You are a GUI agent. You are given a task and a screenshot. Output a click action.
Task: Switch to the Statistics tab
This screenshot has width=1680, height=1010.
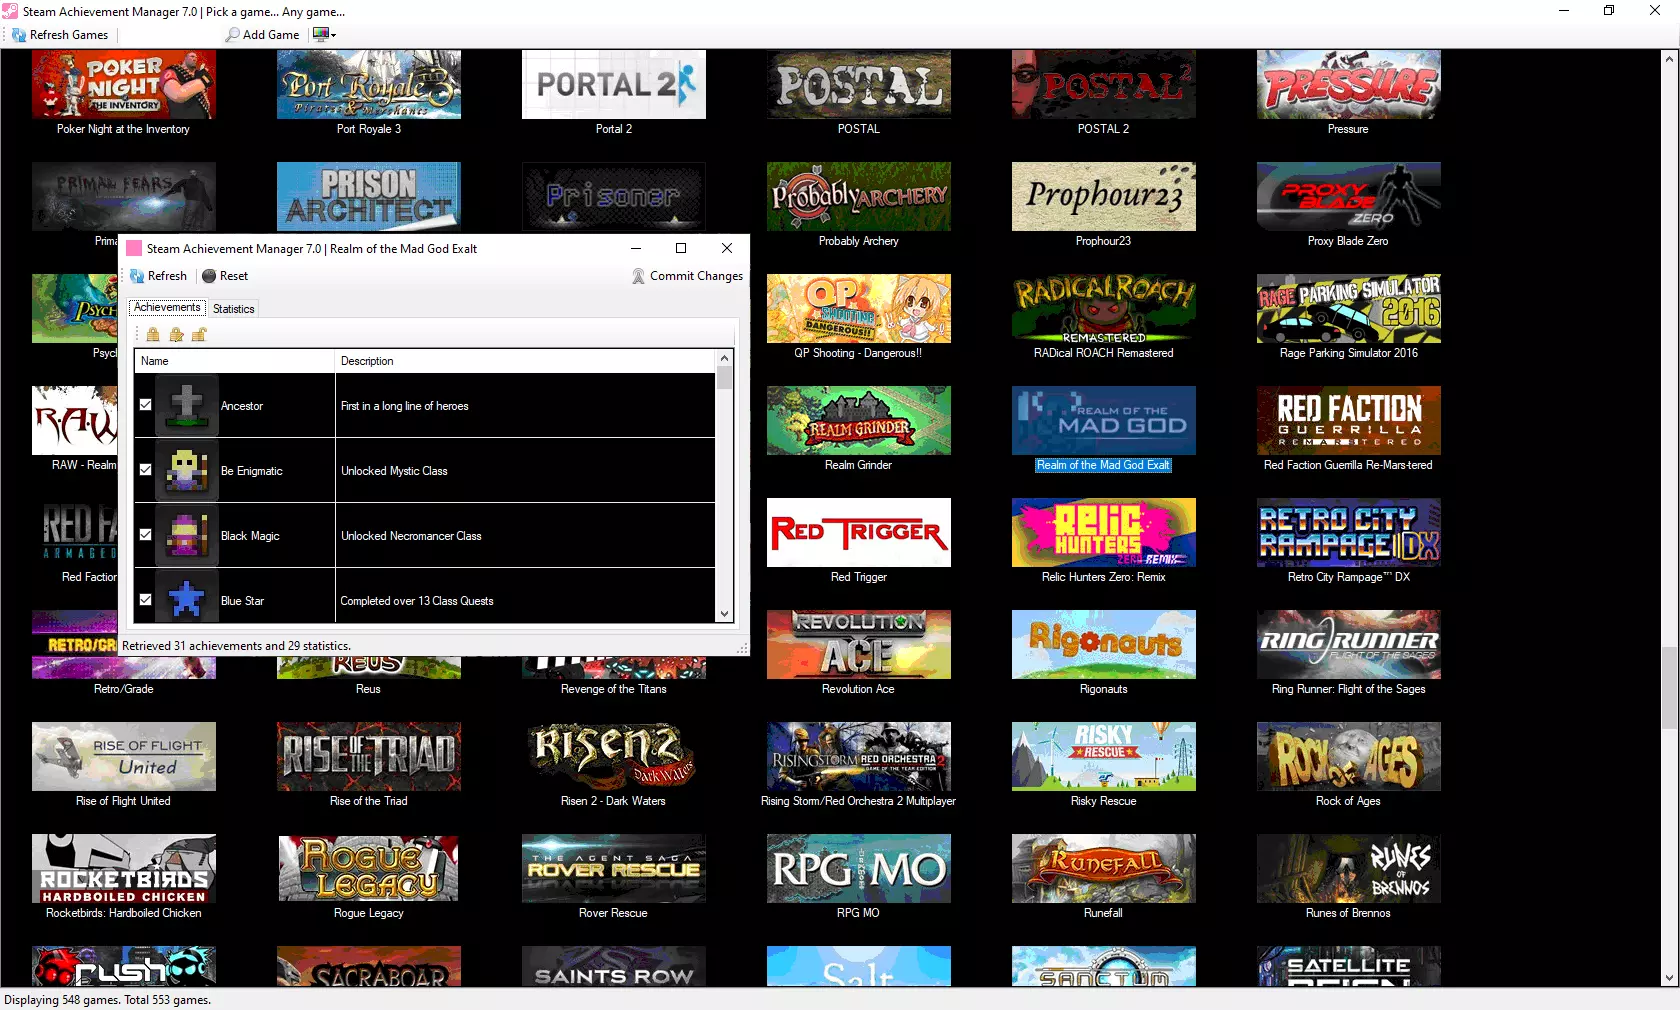tap(234, 309)
